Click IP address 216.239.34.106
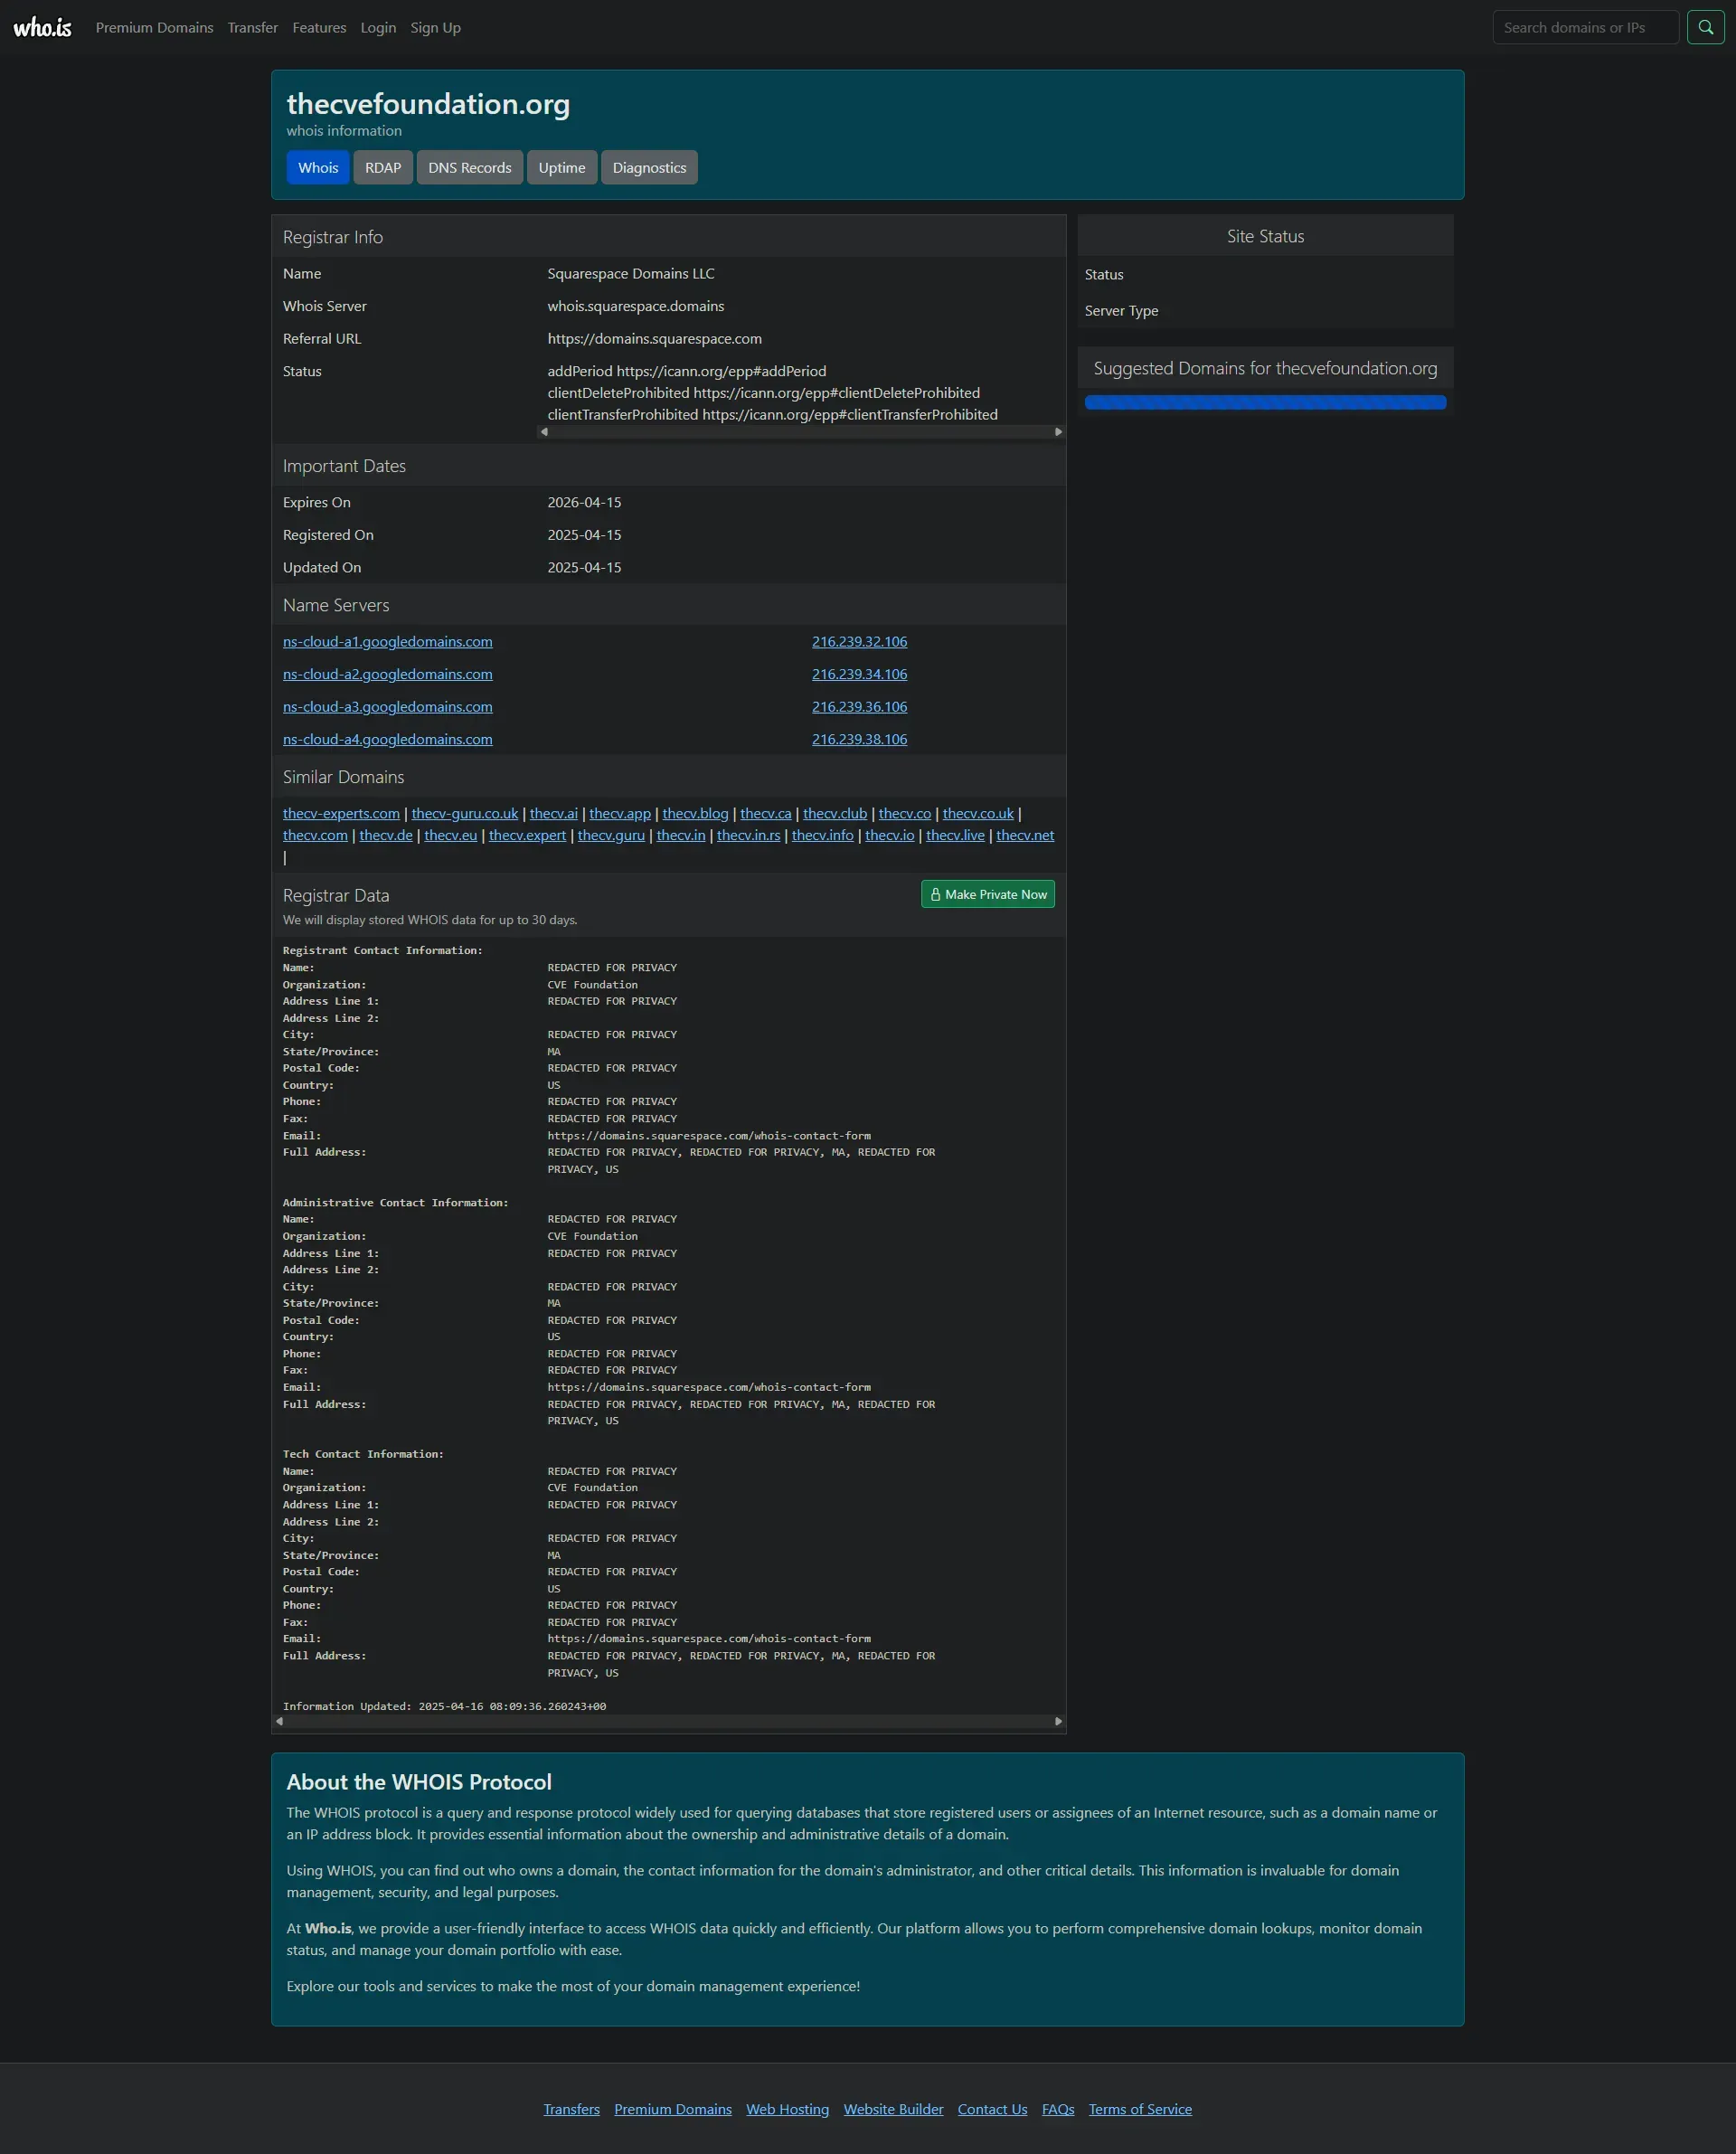The image size is (1736, 2154). pos(859,674)
